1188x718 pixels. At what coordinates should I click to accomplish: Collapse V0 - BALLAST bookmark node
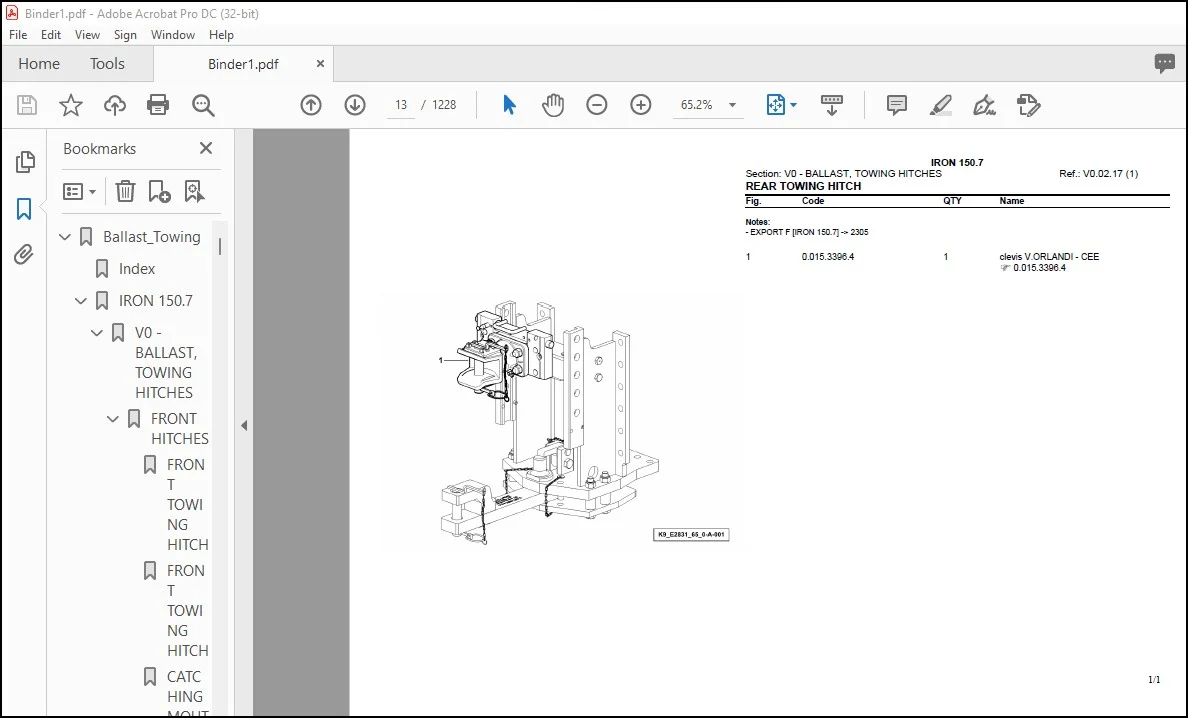[x=97, y=332]
